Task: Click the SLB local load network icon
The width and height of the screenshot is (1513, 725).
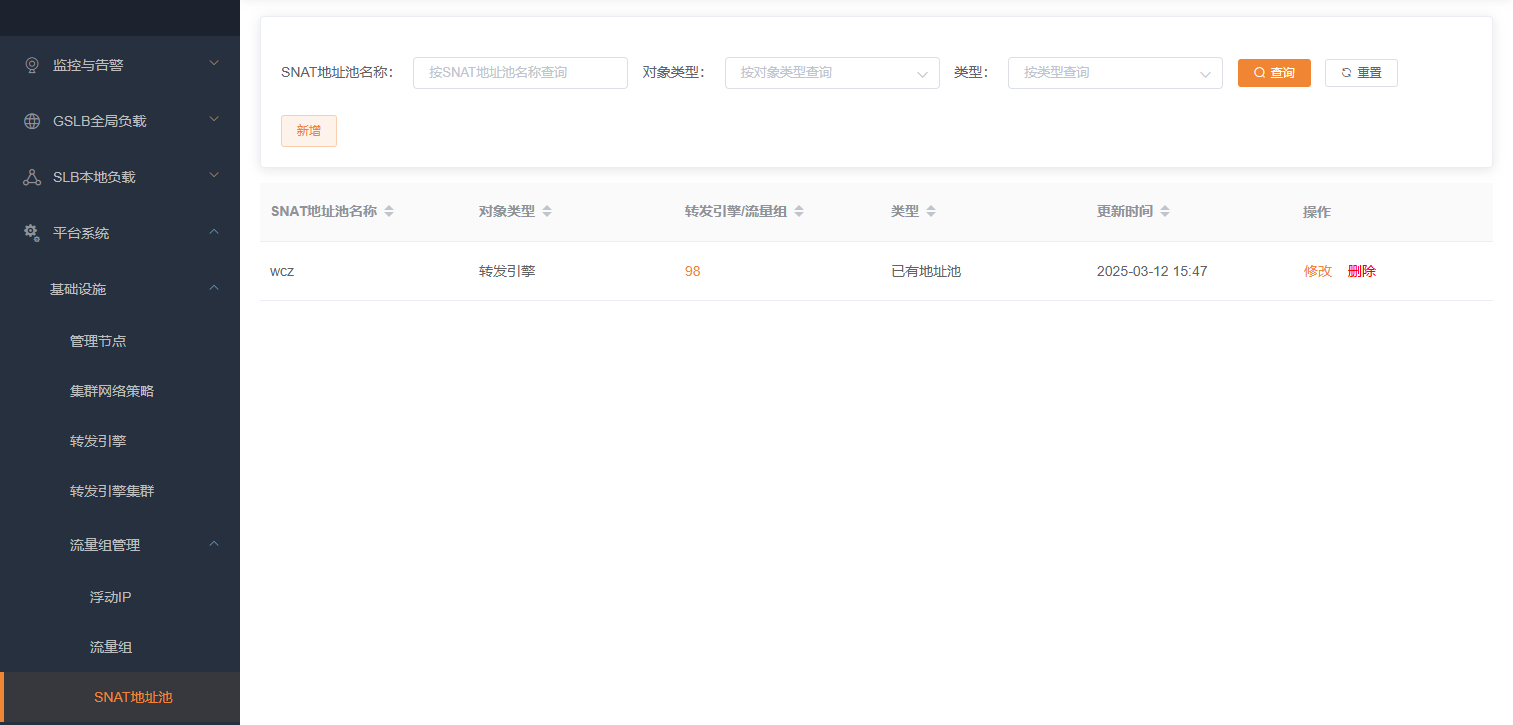Action: [x=32, y=177]
